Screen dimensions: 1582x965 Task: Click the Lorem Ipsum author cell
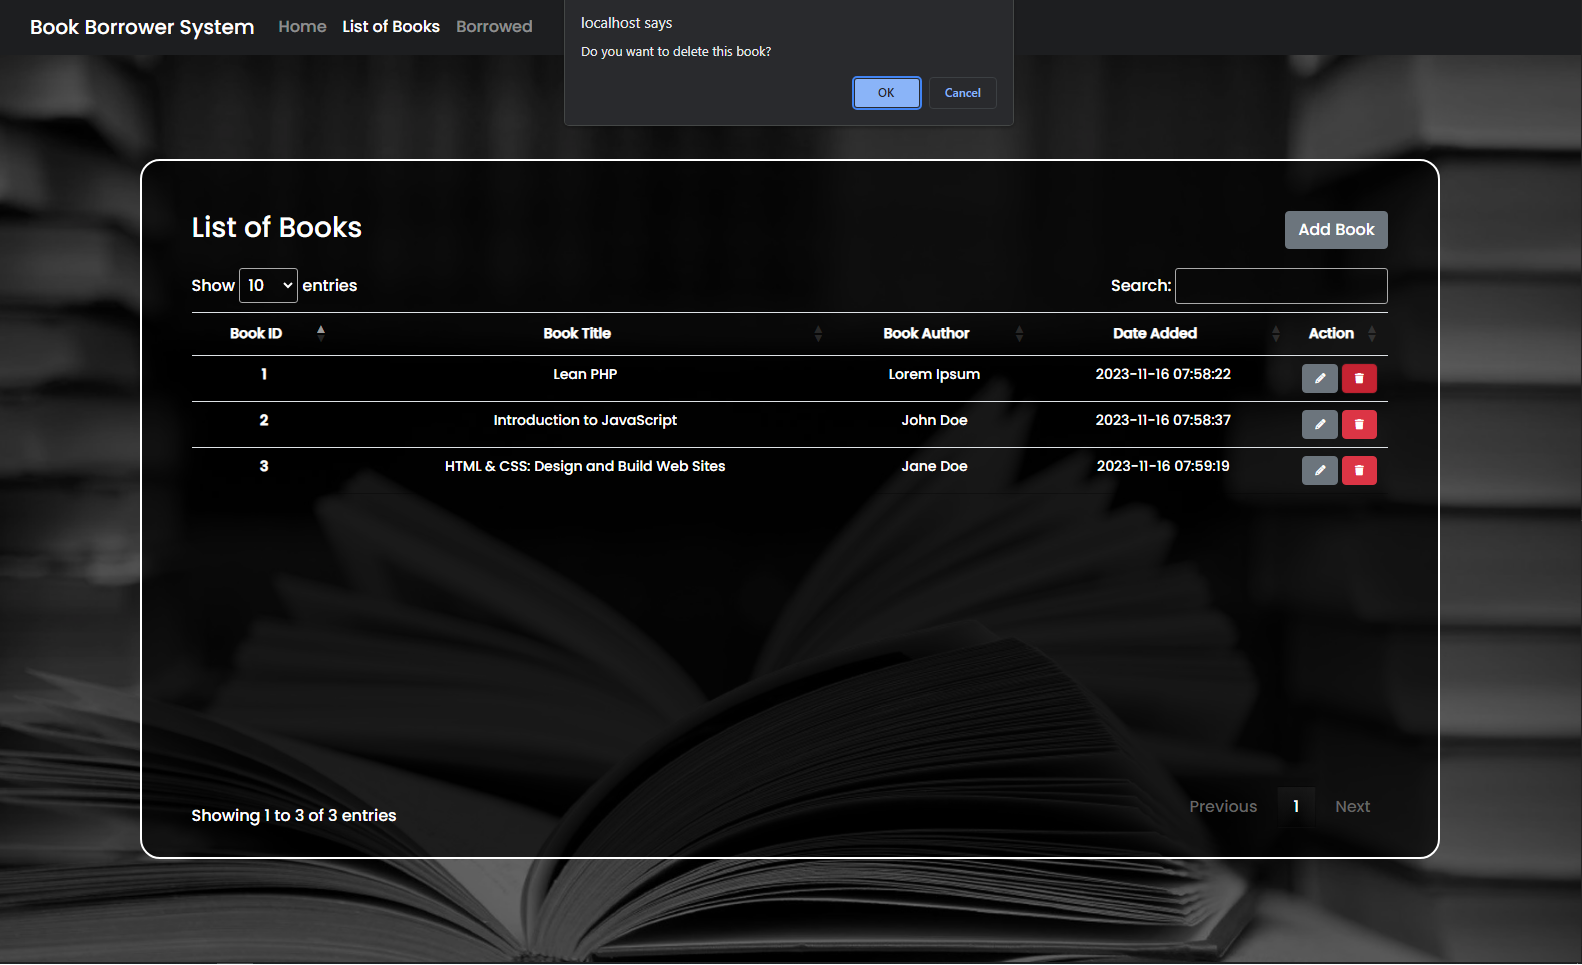[x=934, y=374]
